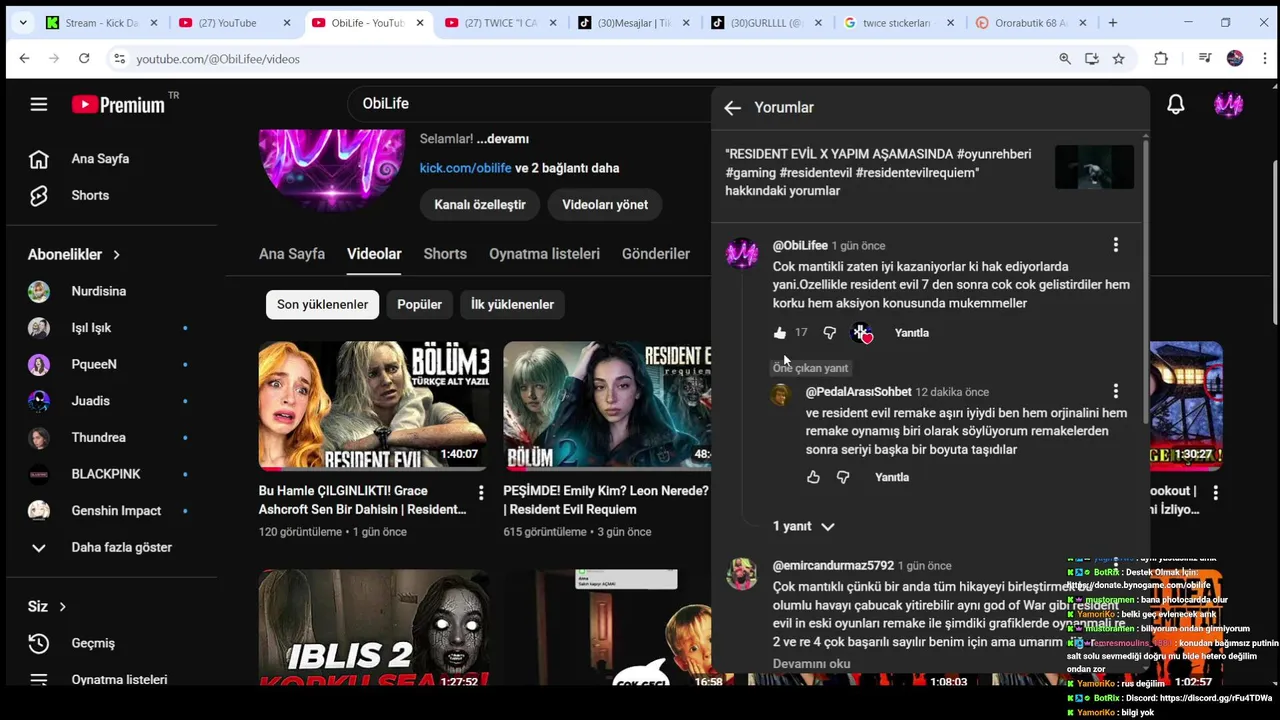
Task: Open the comments panel video thumbnail
Action: tap(1094, 167)
